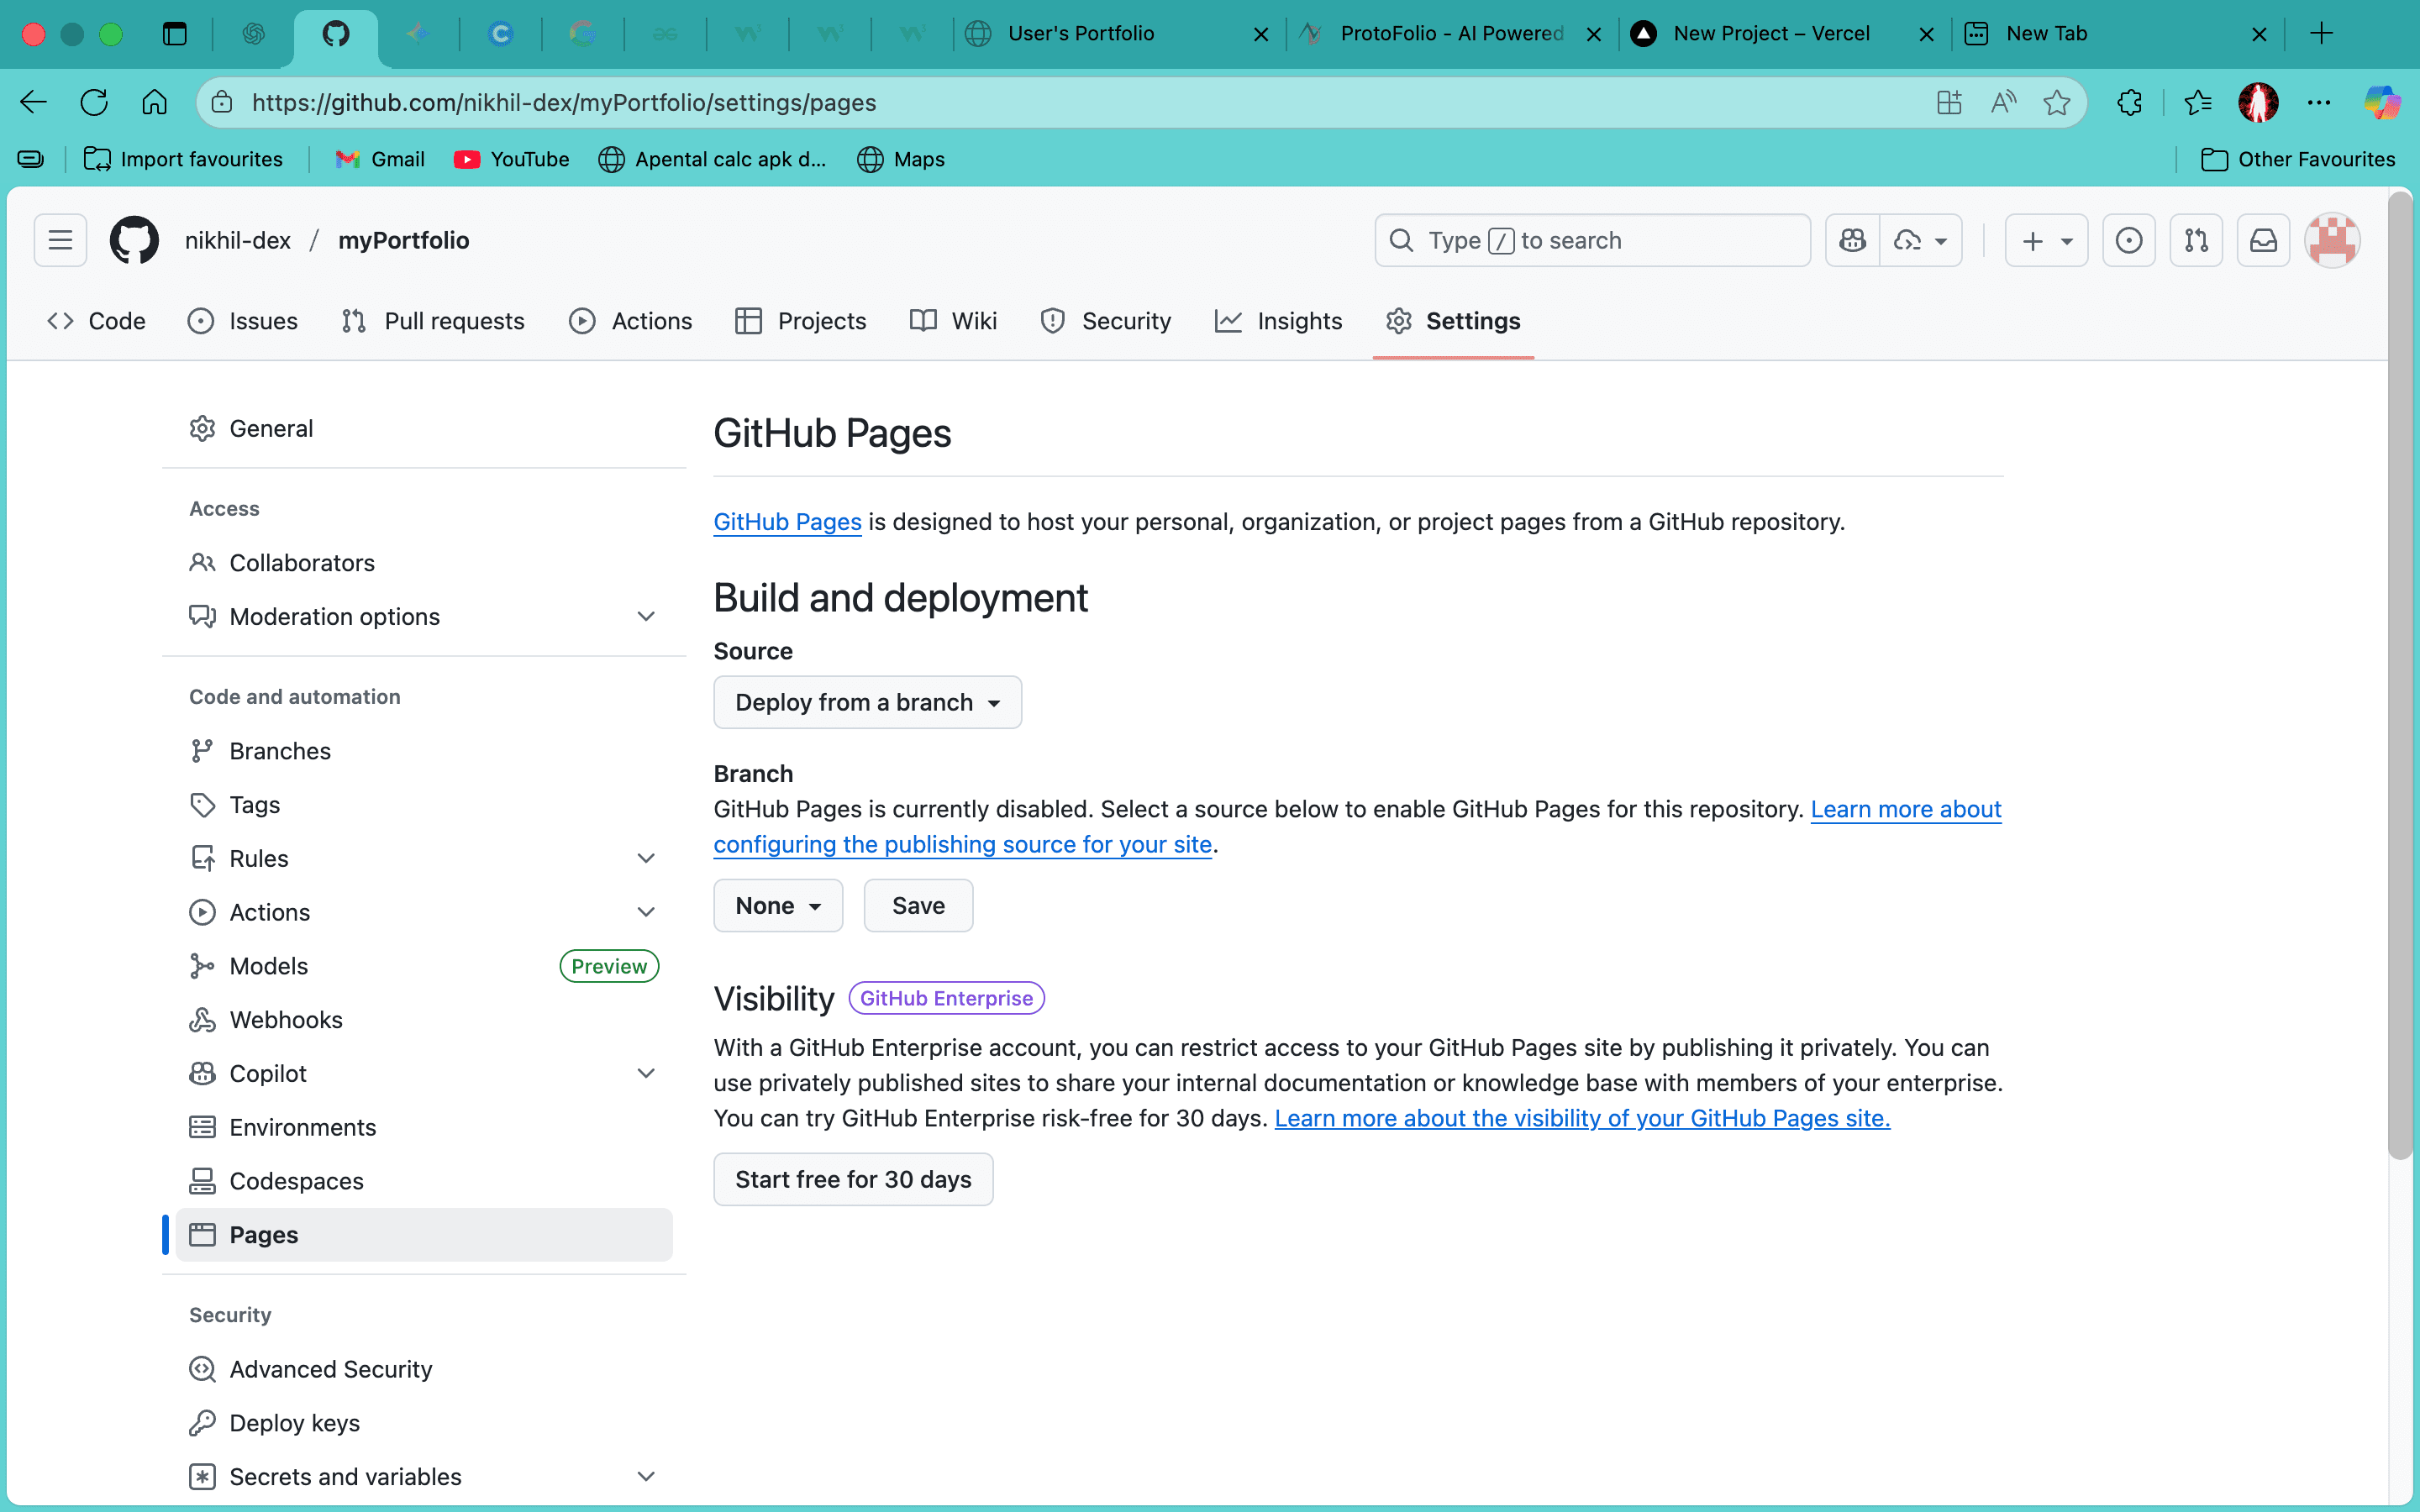Open the GitHub hamburger navigation menu
The image size is (2420, 1512).
click(x=60, y=240)
